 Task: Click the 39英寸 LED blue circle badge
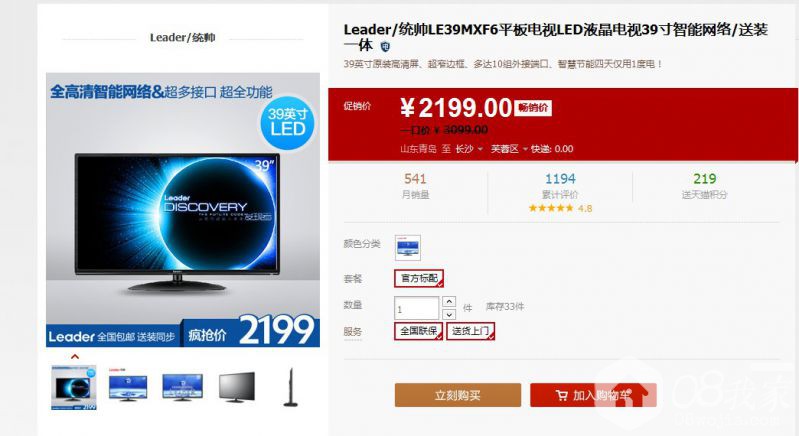(x=287, y=123)
